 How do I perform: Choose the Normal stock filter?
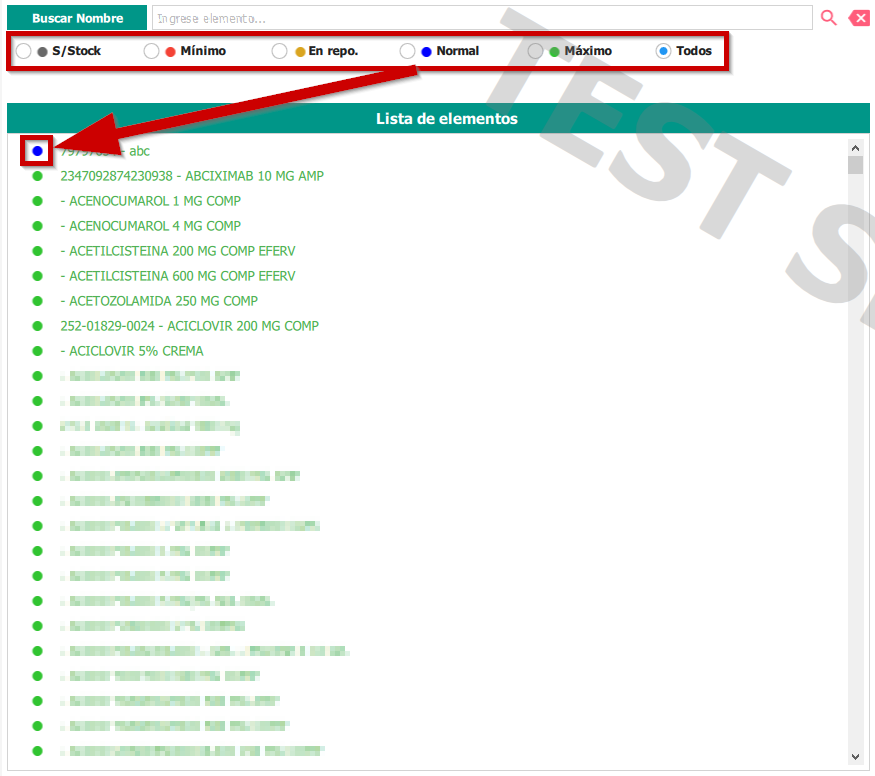click(407, 51)
